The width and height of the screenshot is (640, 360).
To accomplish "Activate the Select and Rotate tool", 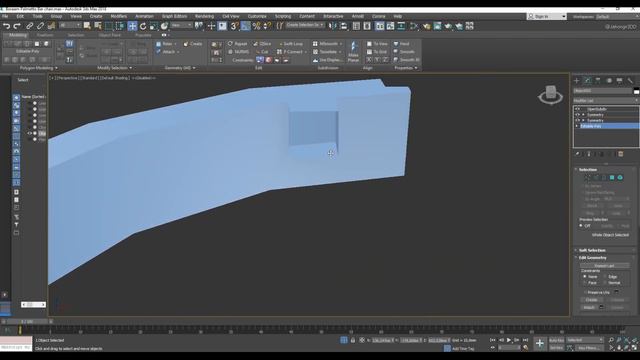I will pos(143,26).
